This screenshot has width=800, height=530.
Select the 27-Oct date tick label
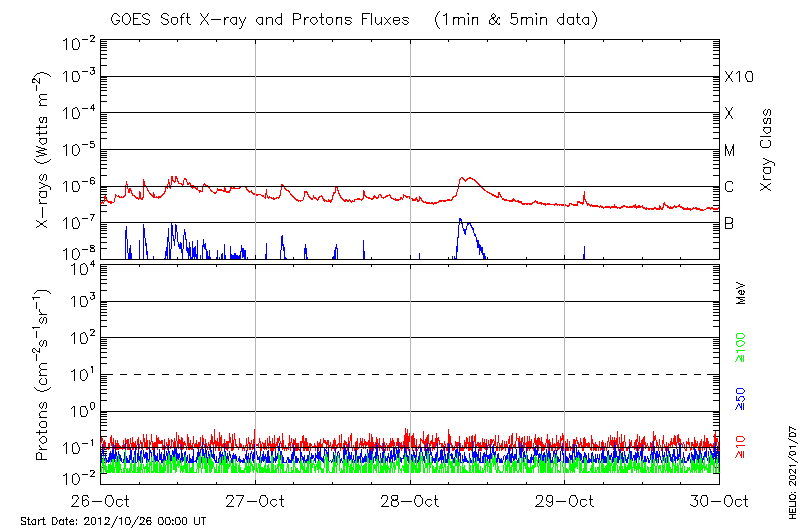tap(256, 501)
